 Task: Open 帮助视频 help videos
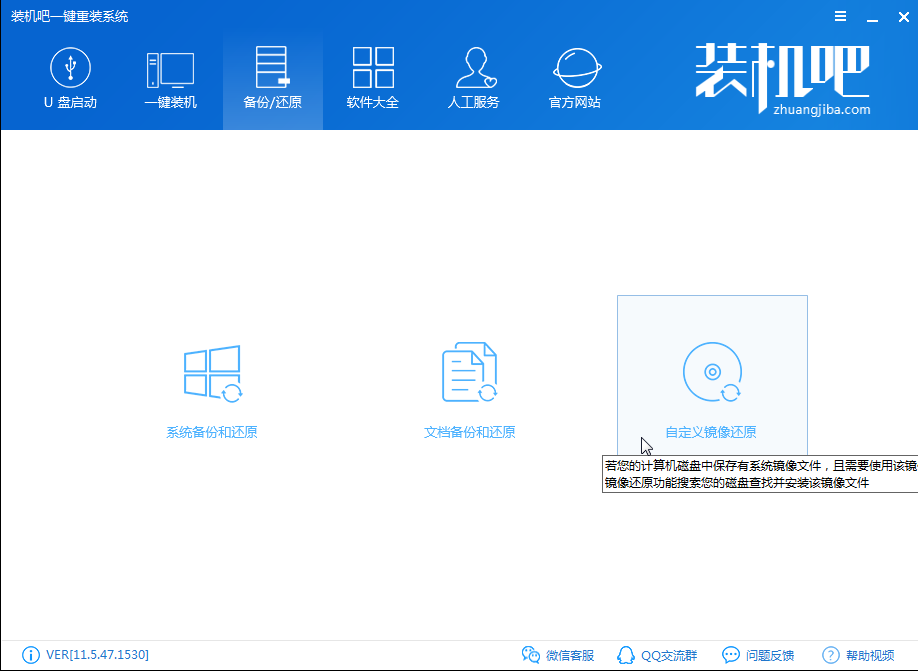[858, 655]
